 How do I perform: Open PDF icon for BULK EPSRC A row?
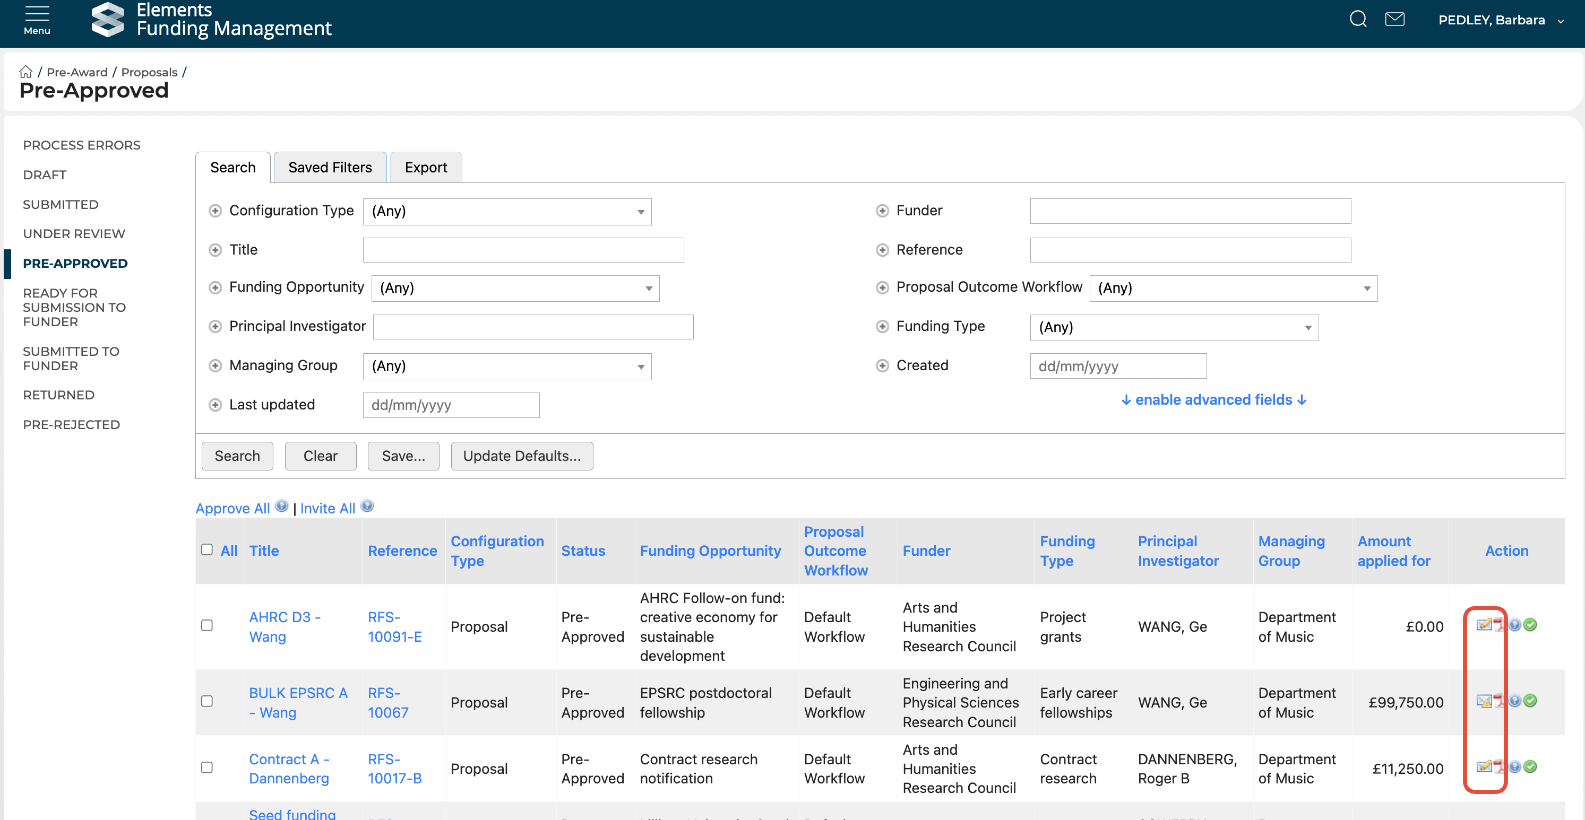coord(1499,701)
